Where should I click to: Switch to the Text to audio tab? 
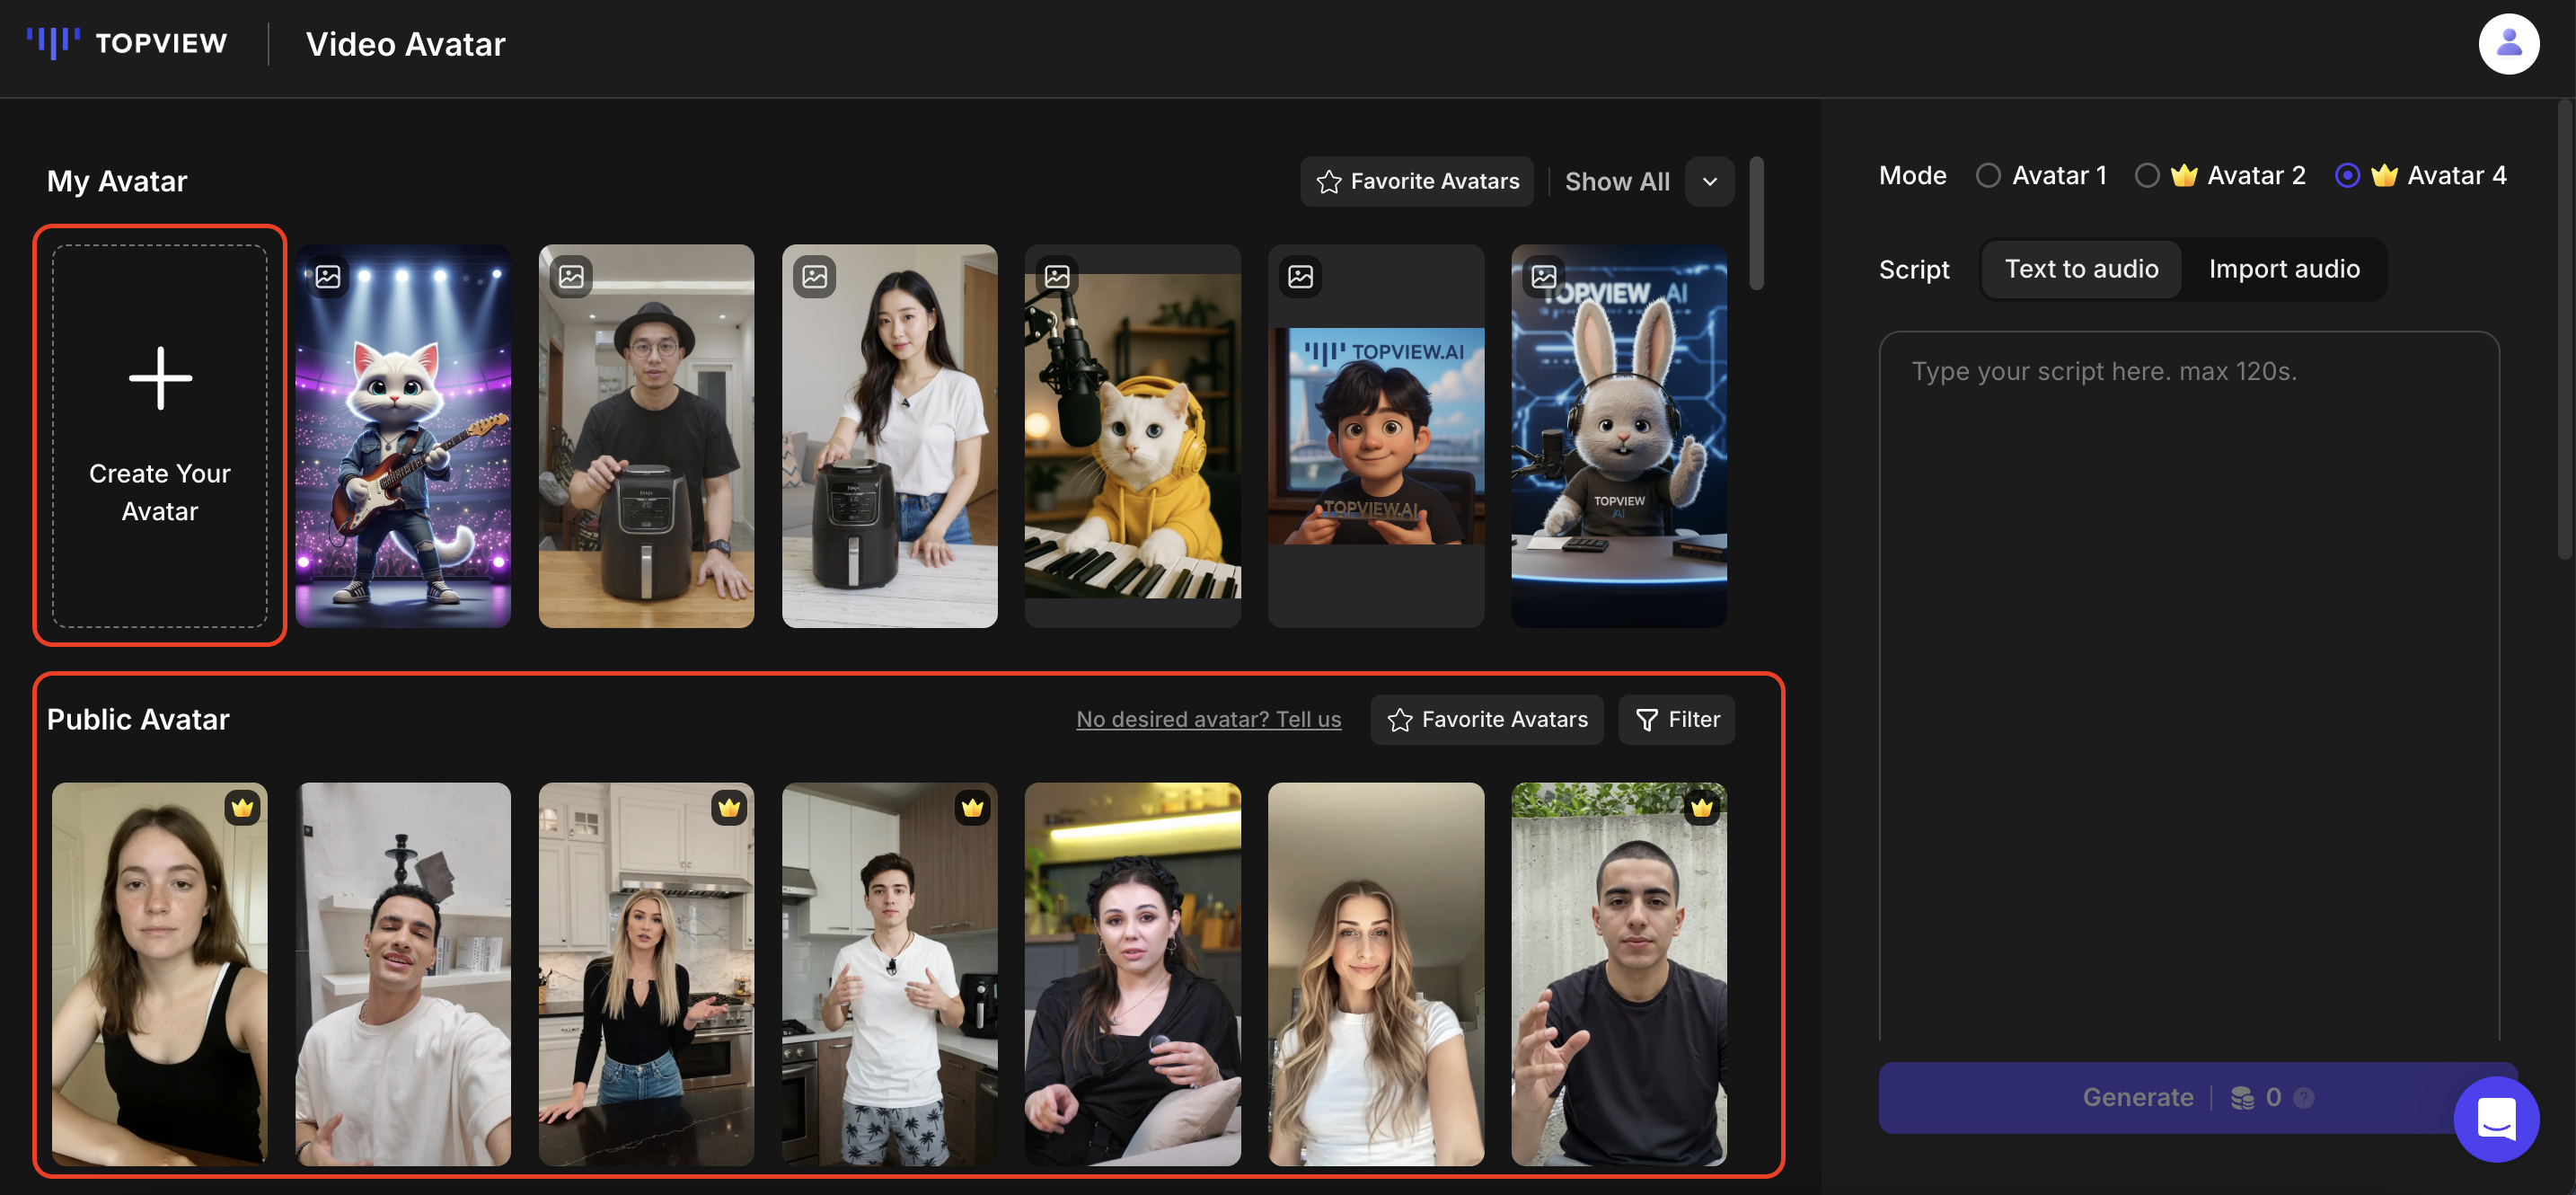[2081, 269]
